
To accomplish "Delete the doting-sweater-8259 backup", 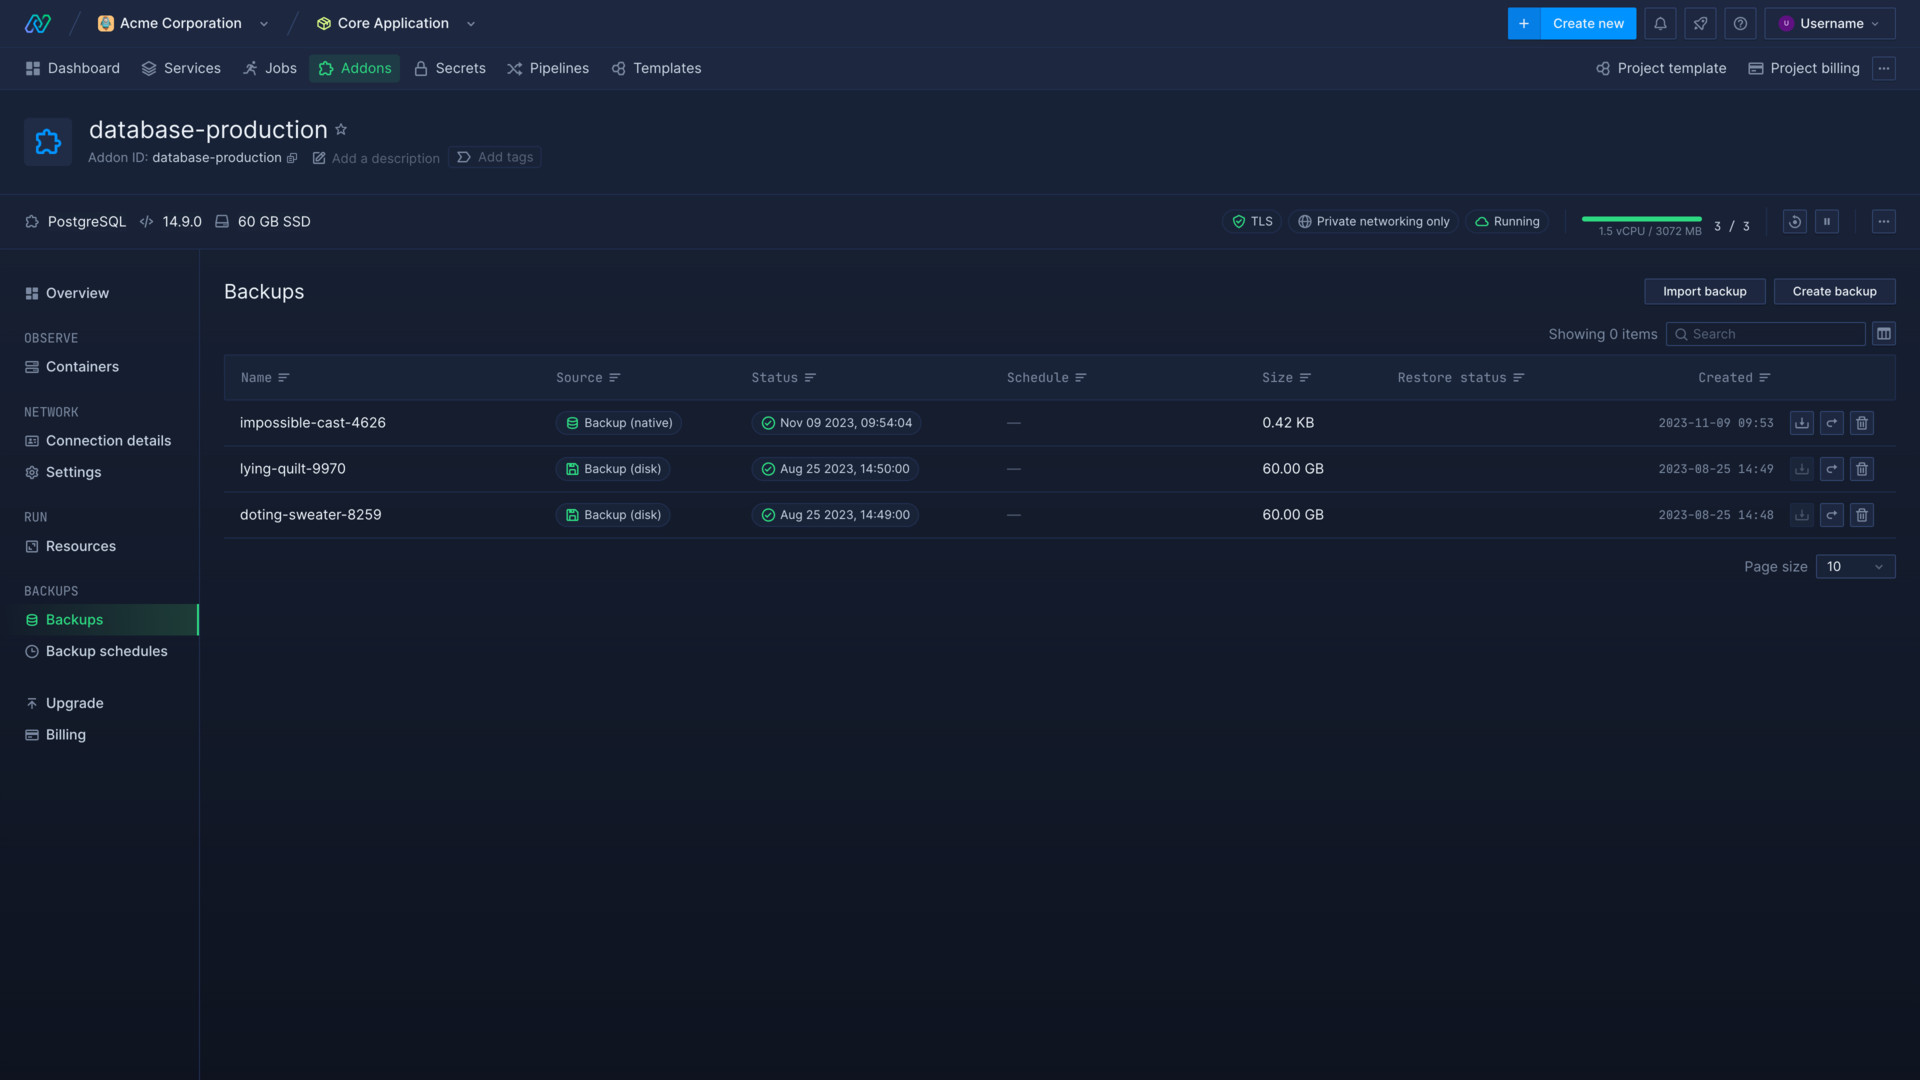I will pyautogui.click(x=1862, y=515).
